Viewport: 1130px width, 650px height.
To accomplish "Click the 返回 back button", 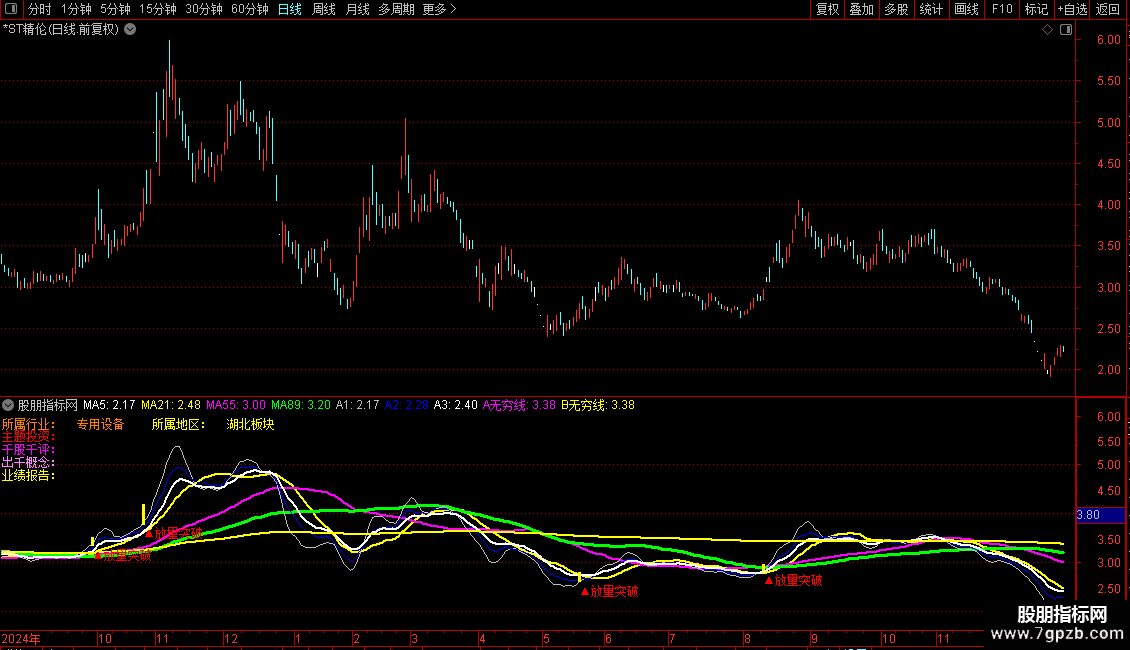I will pos(1108,9).
